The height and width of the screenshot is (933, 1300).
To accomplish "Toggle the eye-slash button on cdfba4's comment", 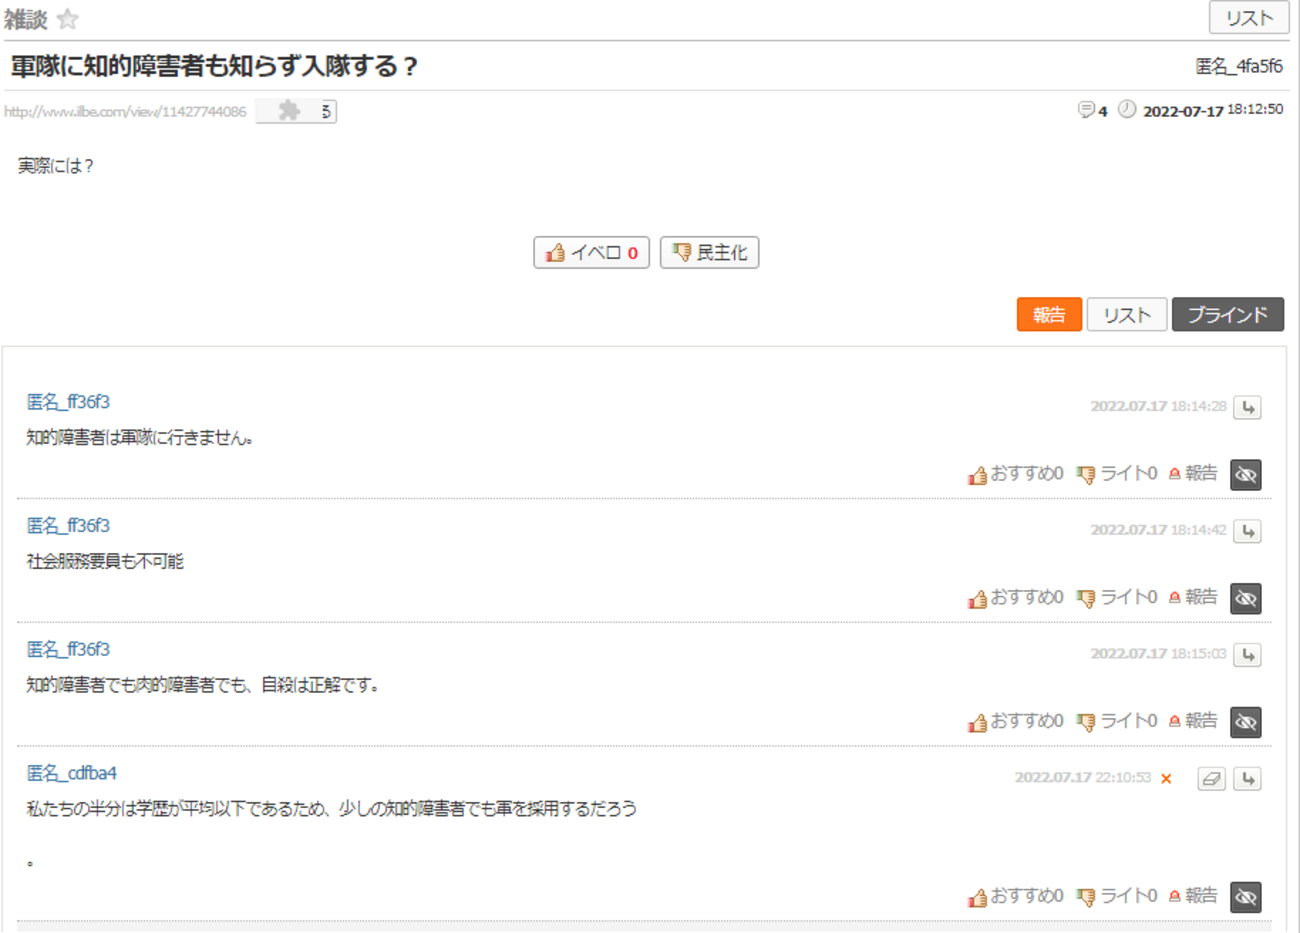I will click(1246, 897).
